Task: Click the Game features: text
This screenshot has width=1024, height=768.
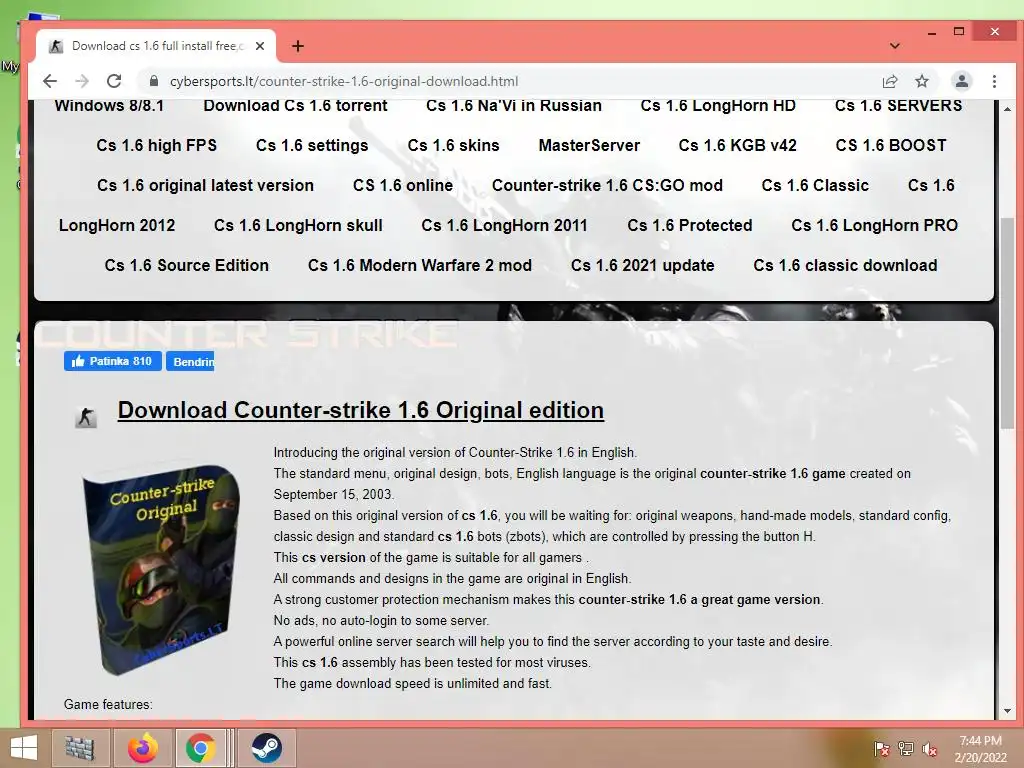Action: [x=108, y=704]
